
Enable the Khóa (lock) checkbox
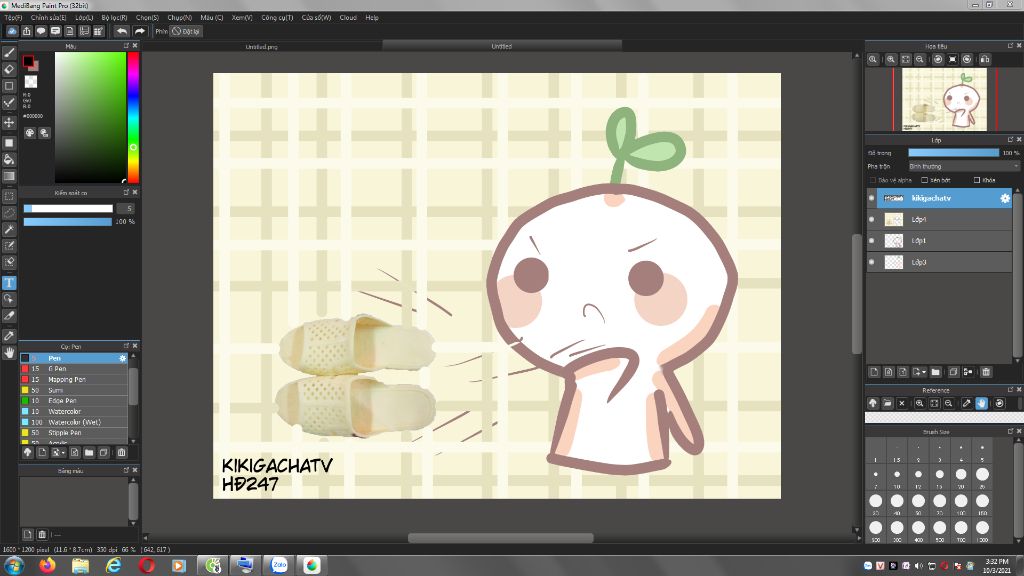point(977,180)
